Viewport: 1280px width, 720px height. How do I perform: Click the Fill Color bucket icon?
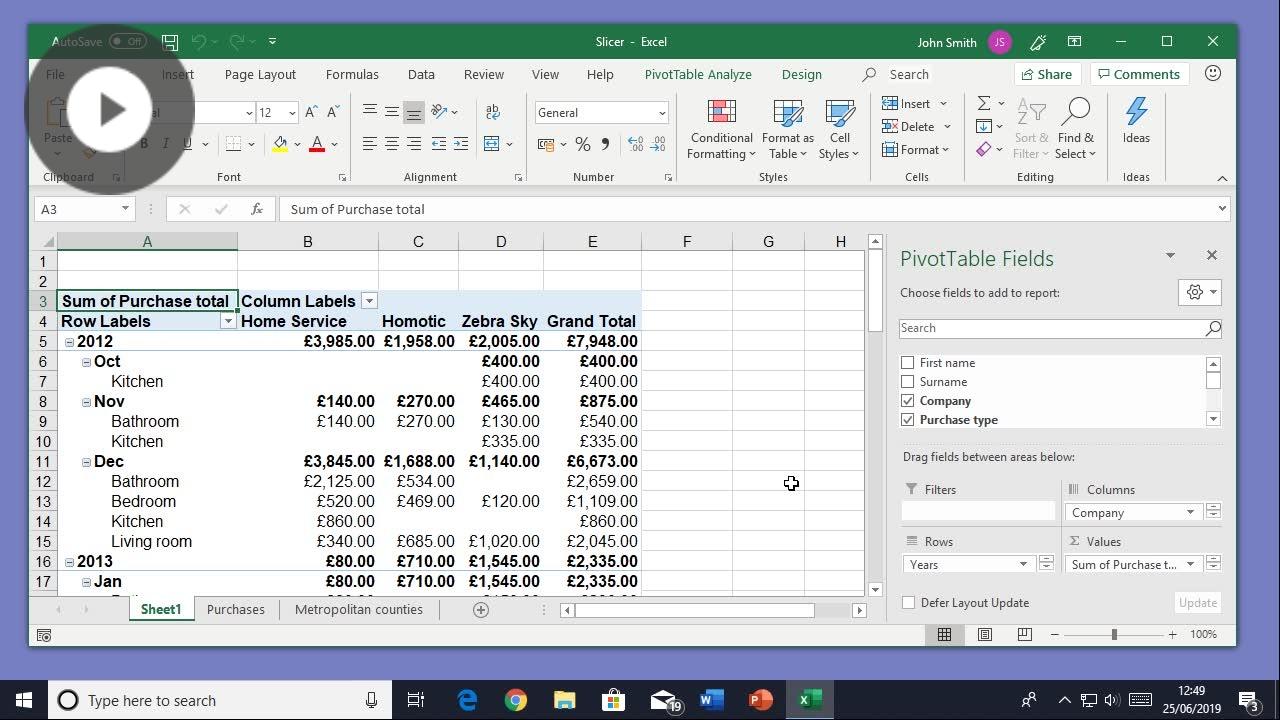pos(280,144)
